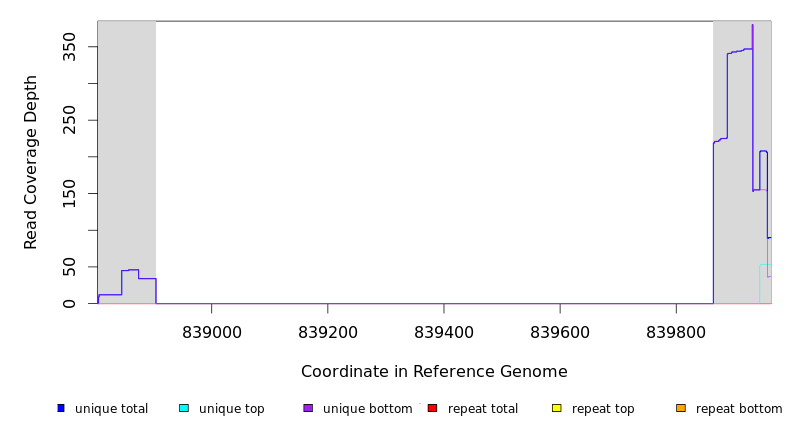Screen dimensions: 792x432
Task: Click the "unique total" legend label
Action: click(111, 409)
